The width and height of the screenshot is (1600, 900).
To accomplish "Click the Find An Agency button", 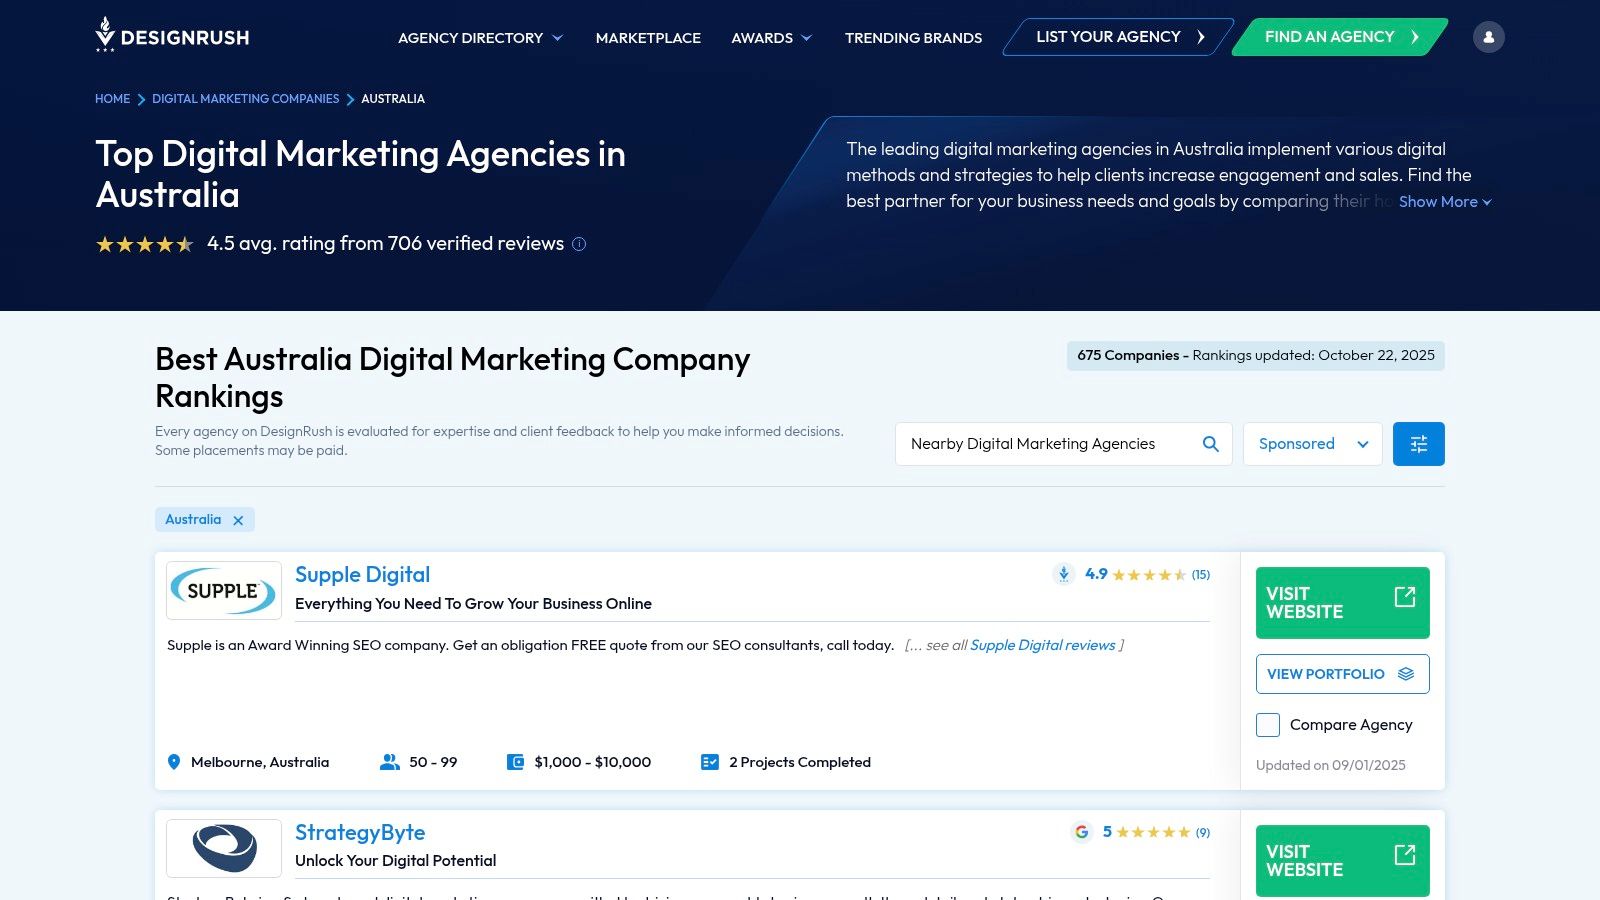I will [1340, 37].
